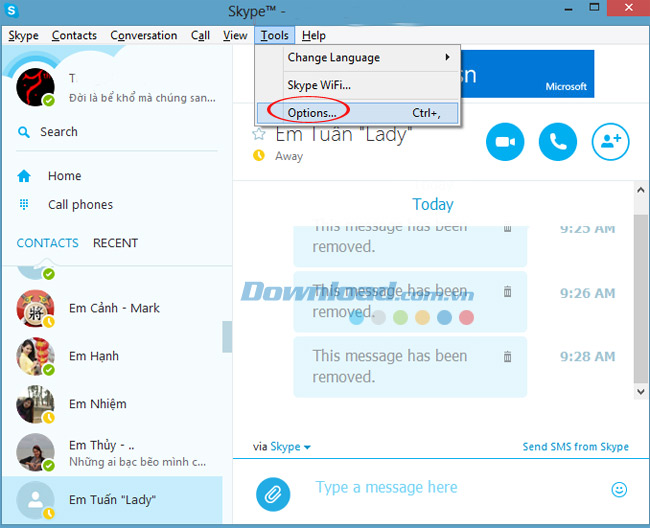Click your mood message text
This screenshot has height=528, width=650.
(142, 98)
